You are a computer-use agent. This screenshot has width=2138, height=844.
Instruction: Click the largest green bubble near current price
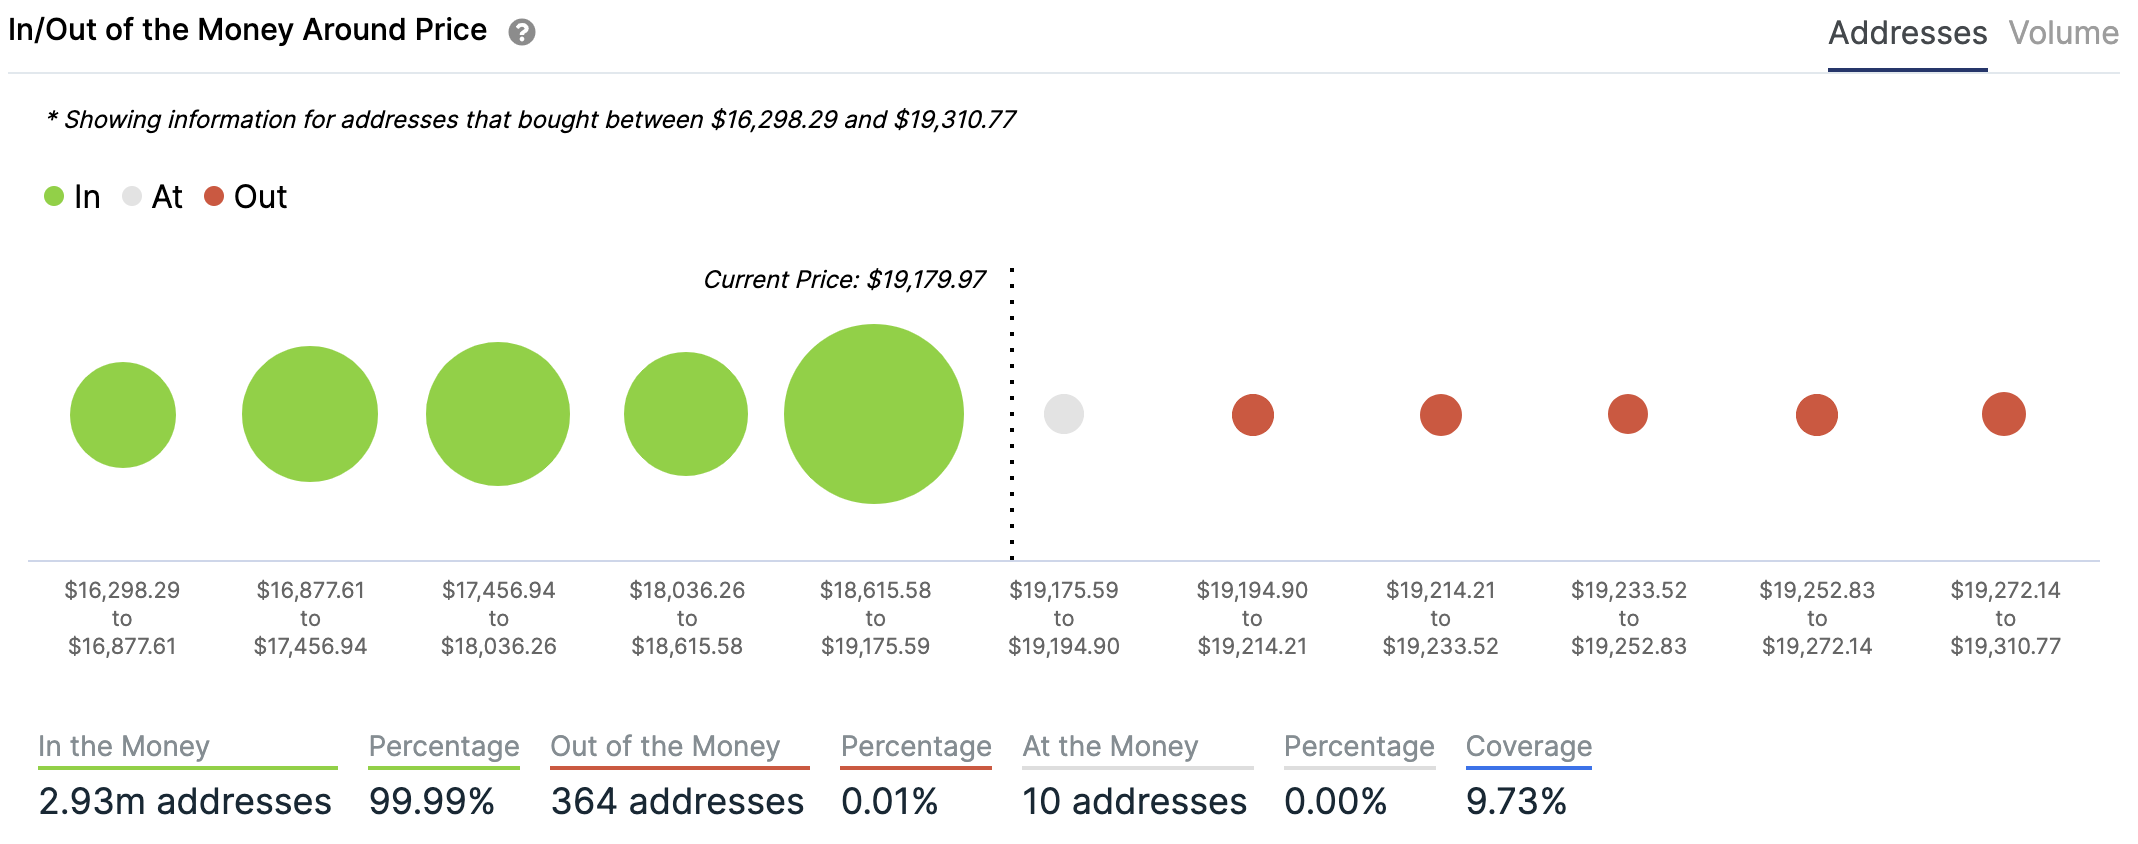pyautogui.click(x=873, y=414)
